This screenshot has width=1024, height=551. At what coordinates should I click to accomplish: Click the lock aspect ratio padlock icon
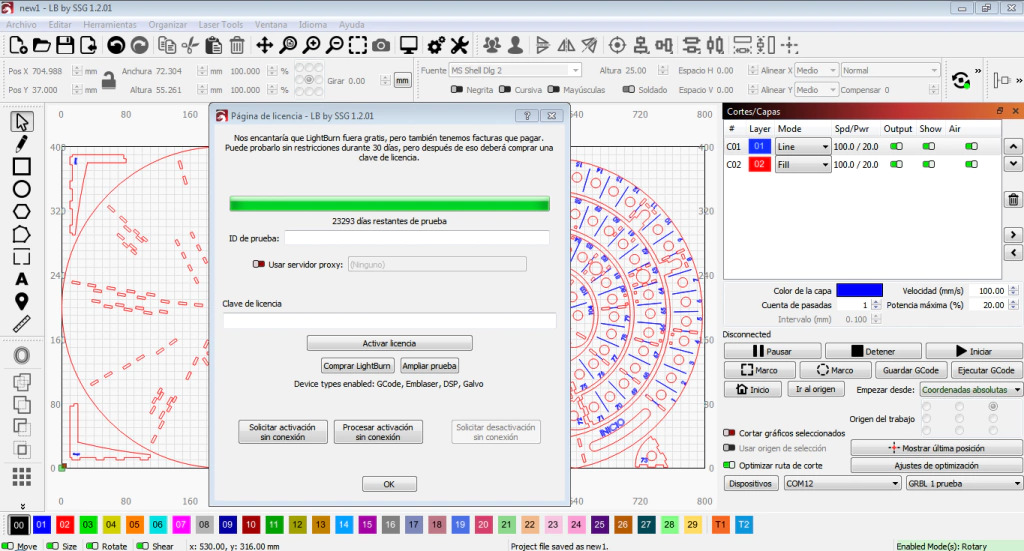(109, 80)
